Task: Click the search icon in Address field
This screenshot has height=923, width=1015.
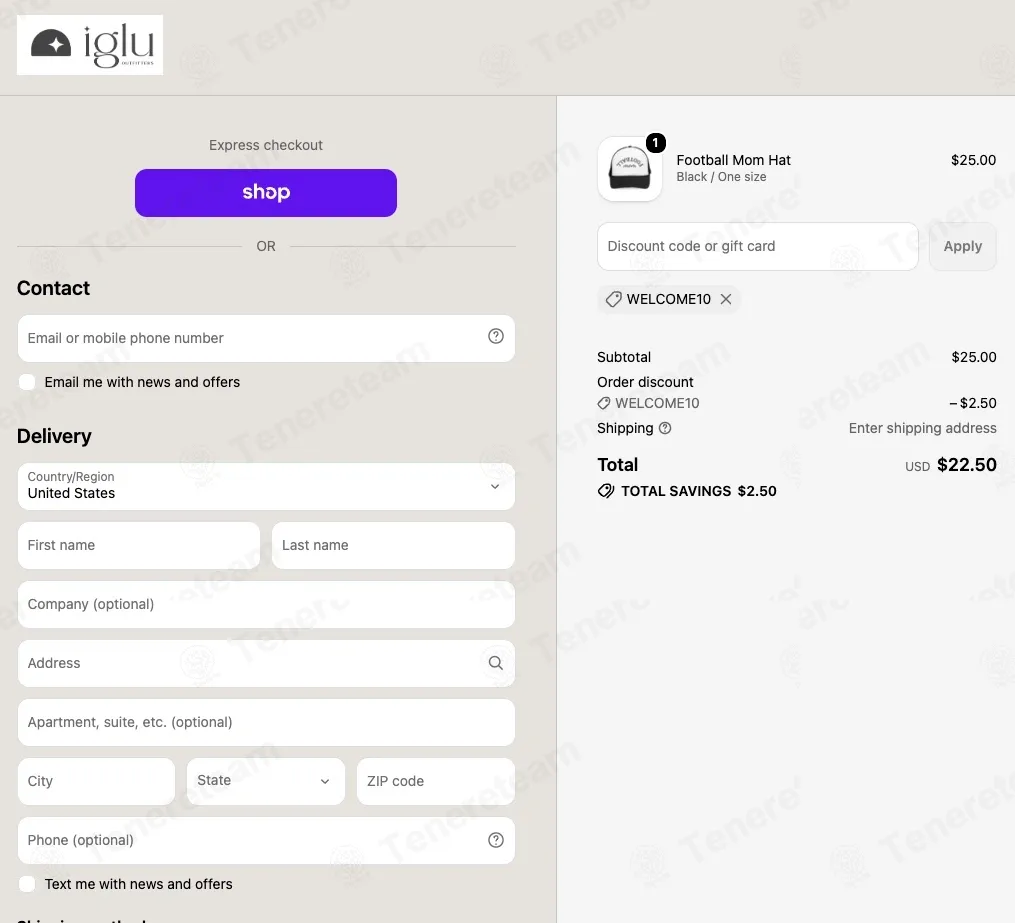Action: pos(496,663)
